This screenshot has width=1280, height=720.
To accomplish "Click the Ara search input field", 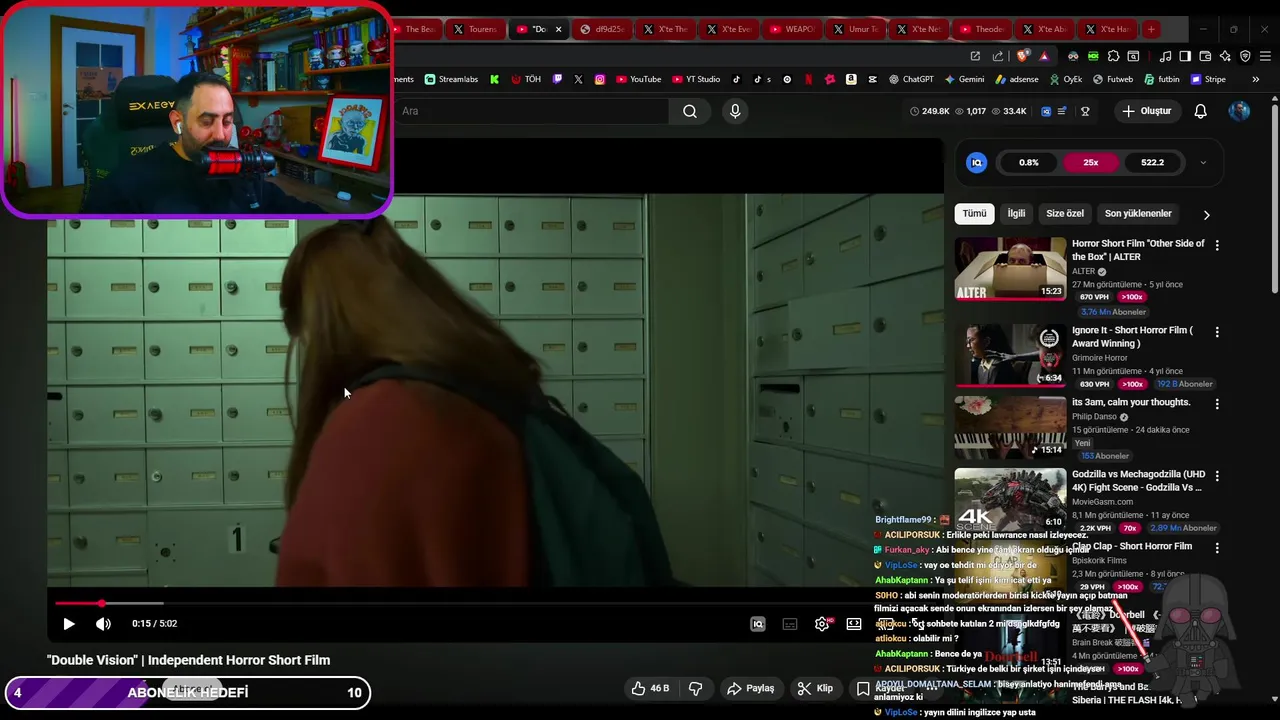I will [530, 111].
